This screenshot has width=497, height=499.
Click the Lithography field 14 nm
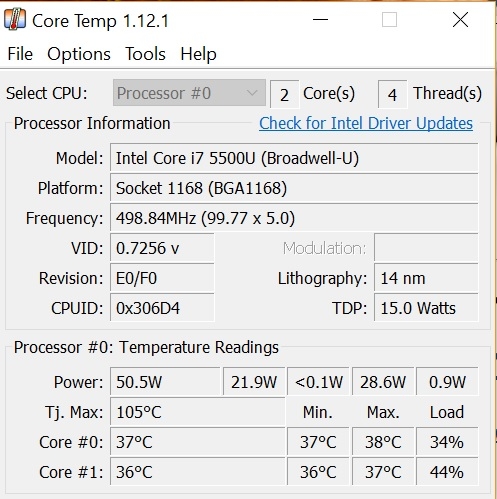pyautogui.click(x=426, y=278)
